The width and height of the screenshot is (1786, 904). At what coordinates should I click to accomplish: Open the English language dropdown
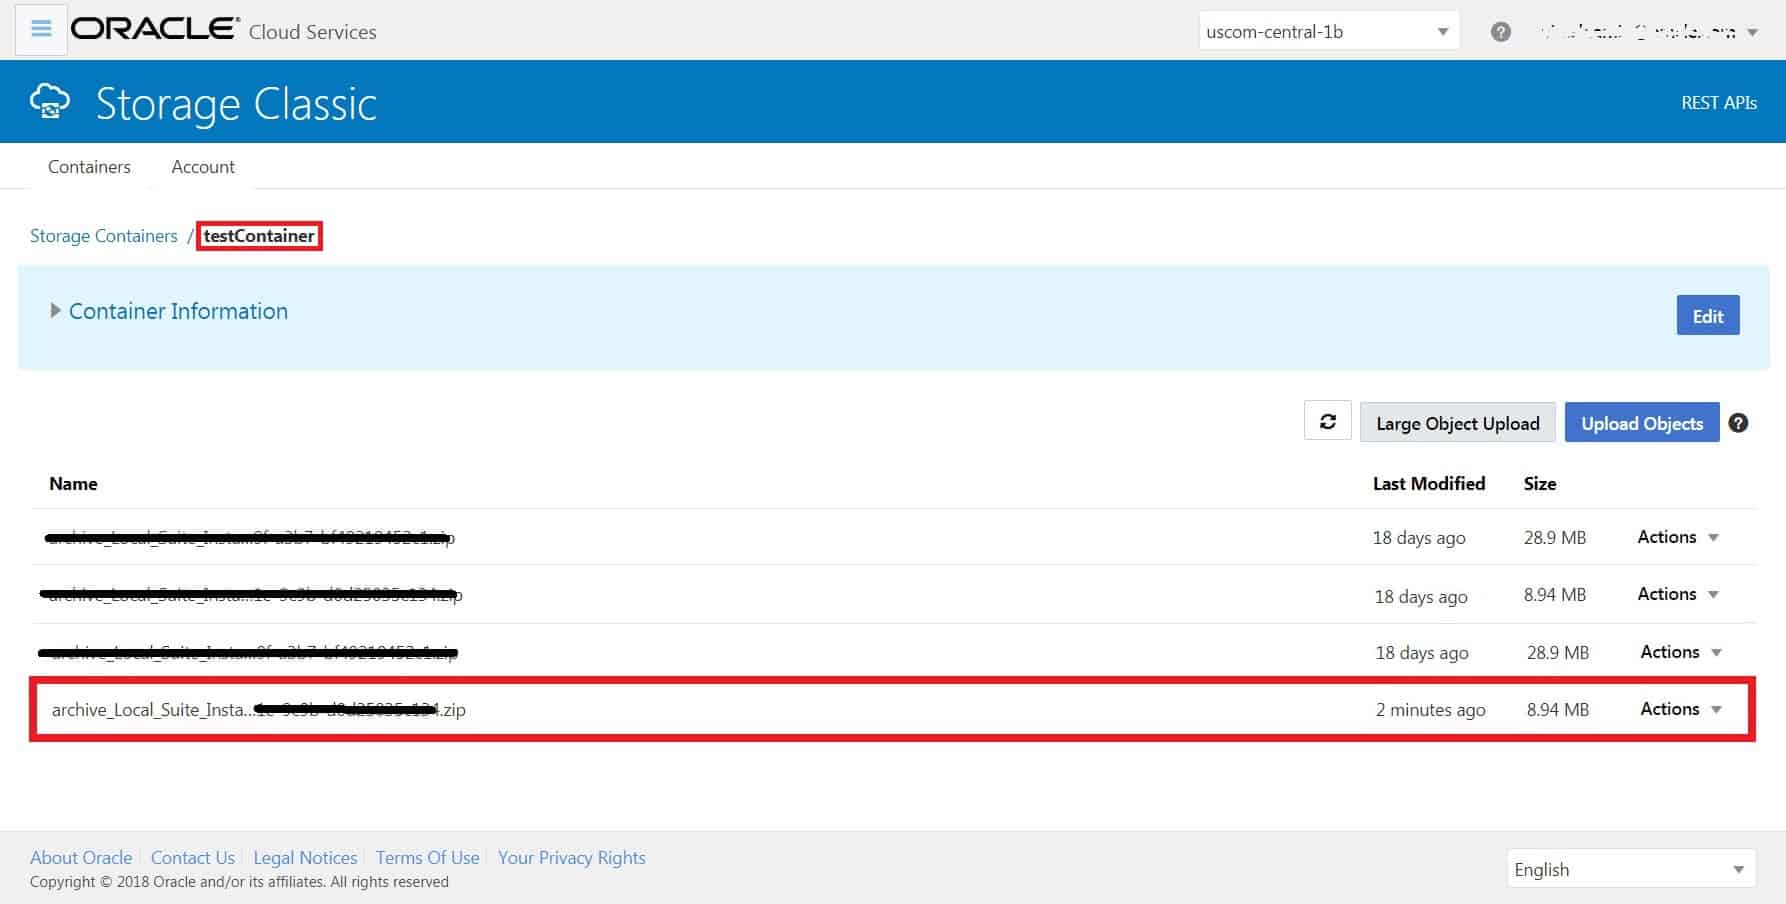1630,869
